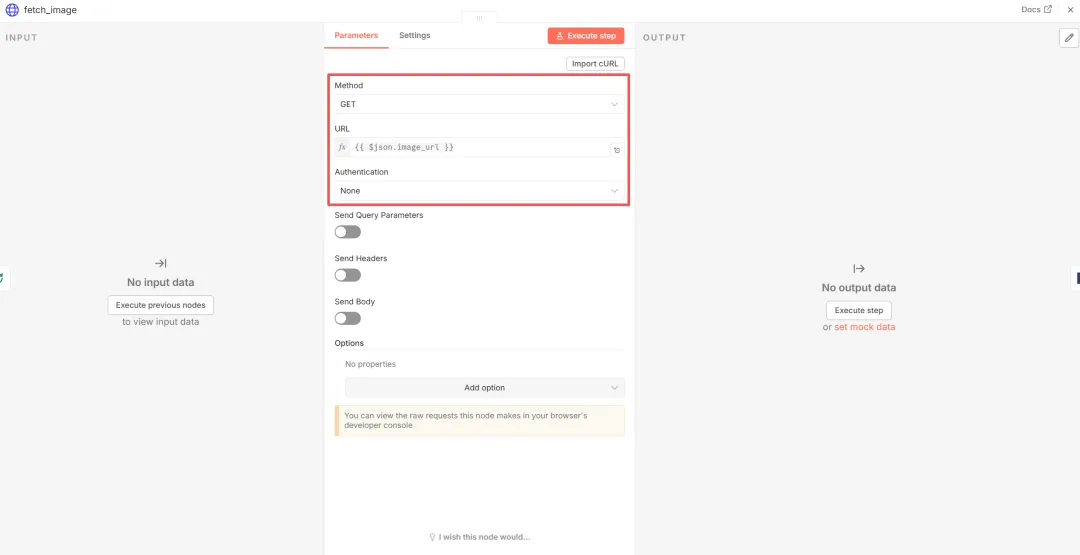Click Execute previous nodes button
Image resolution: width=1080 pixels, height=555 pixels.
160,305
